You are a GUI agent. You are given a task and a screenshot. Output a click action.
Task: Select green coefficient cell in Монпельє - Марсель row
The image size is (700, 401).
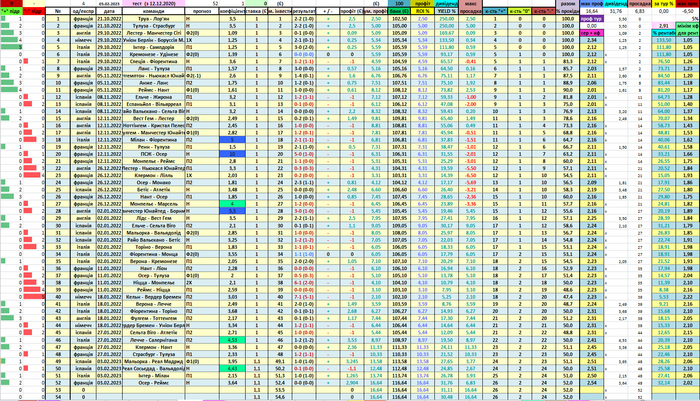click(x=232, y=204)
